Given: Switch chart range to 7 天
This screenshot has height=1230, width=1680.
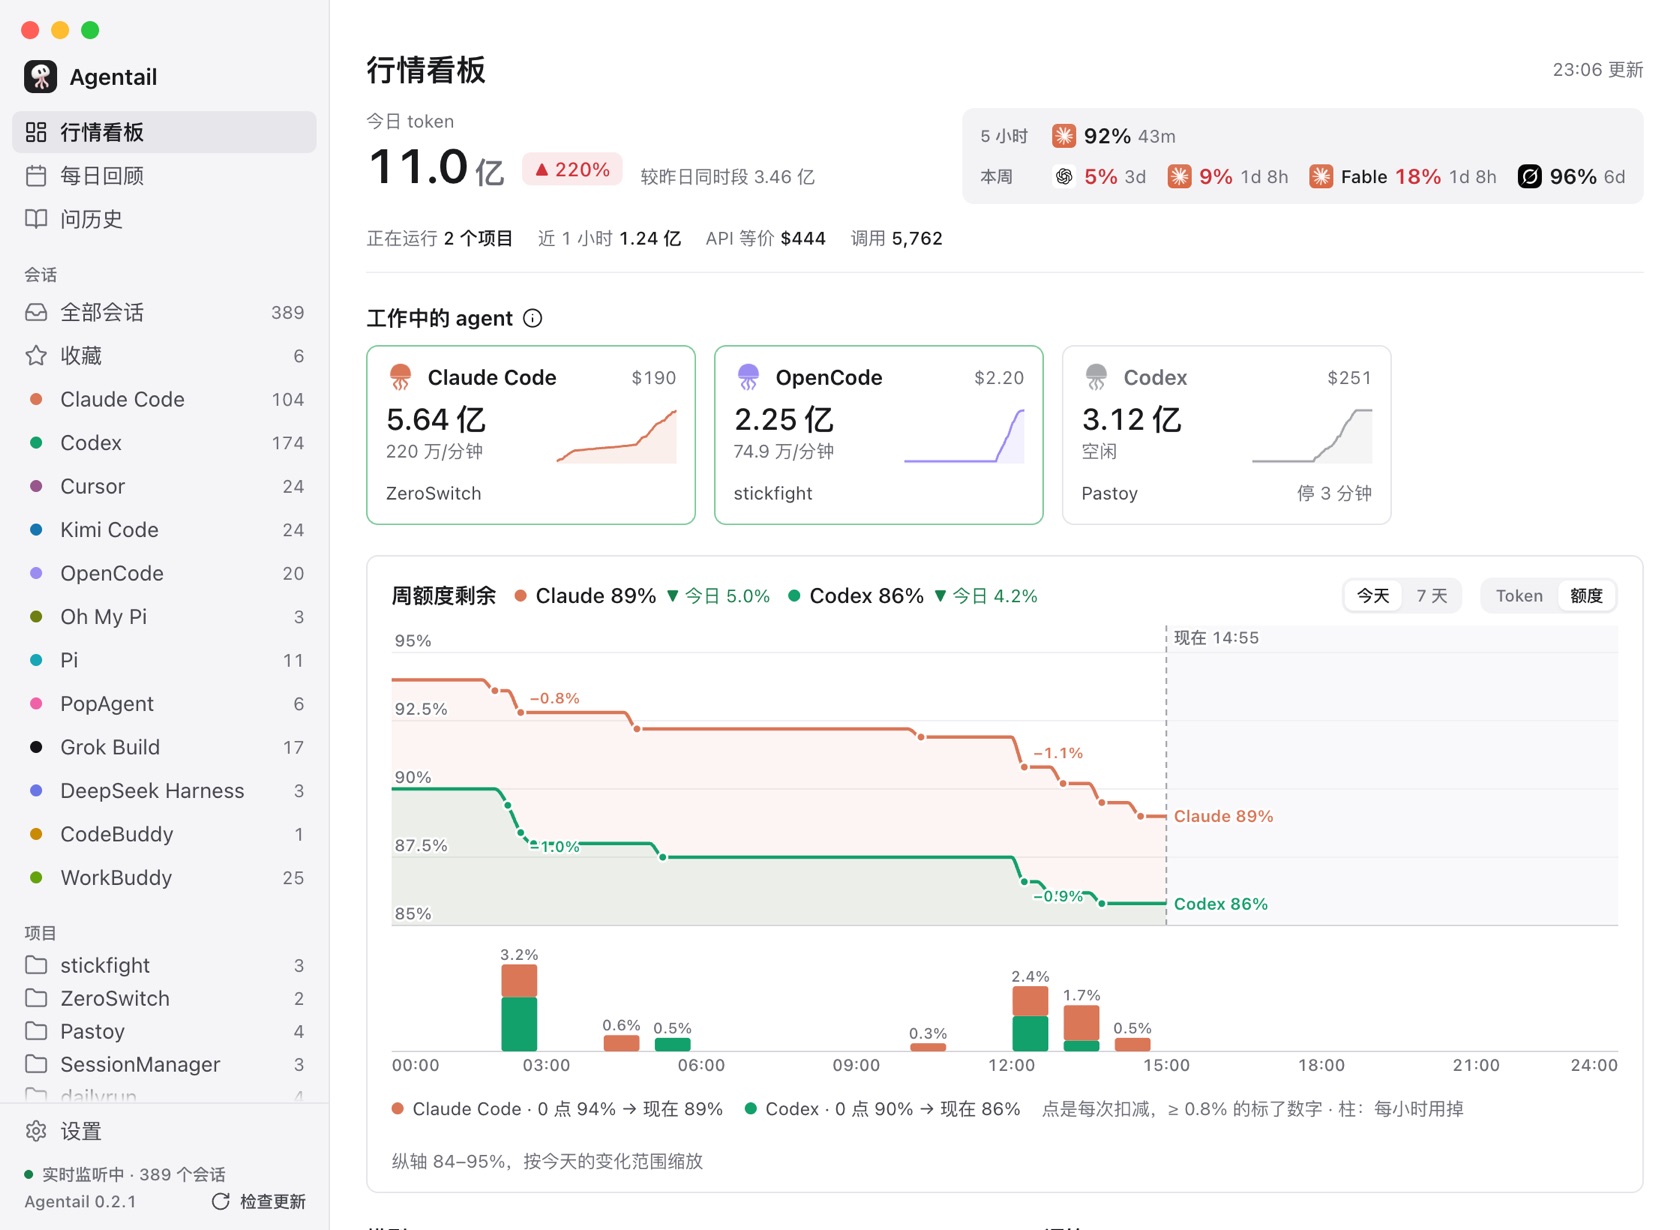Looking at the screenshot, I should pos(1431,596).
